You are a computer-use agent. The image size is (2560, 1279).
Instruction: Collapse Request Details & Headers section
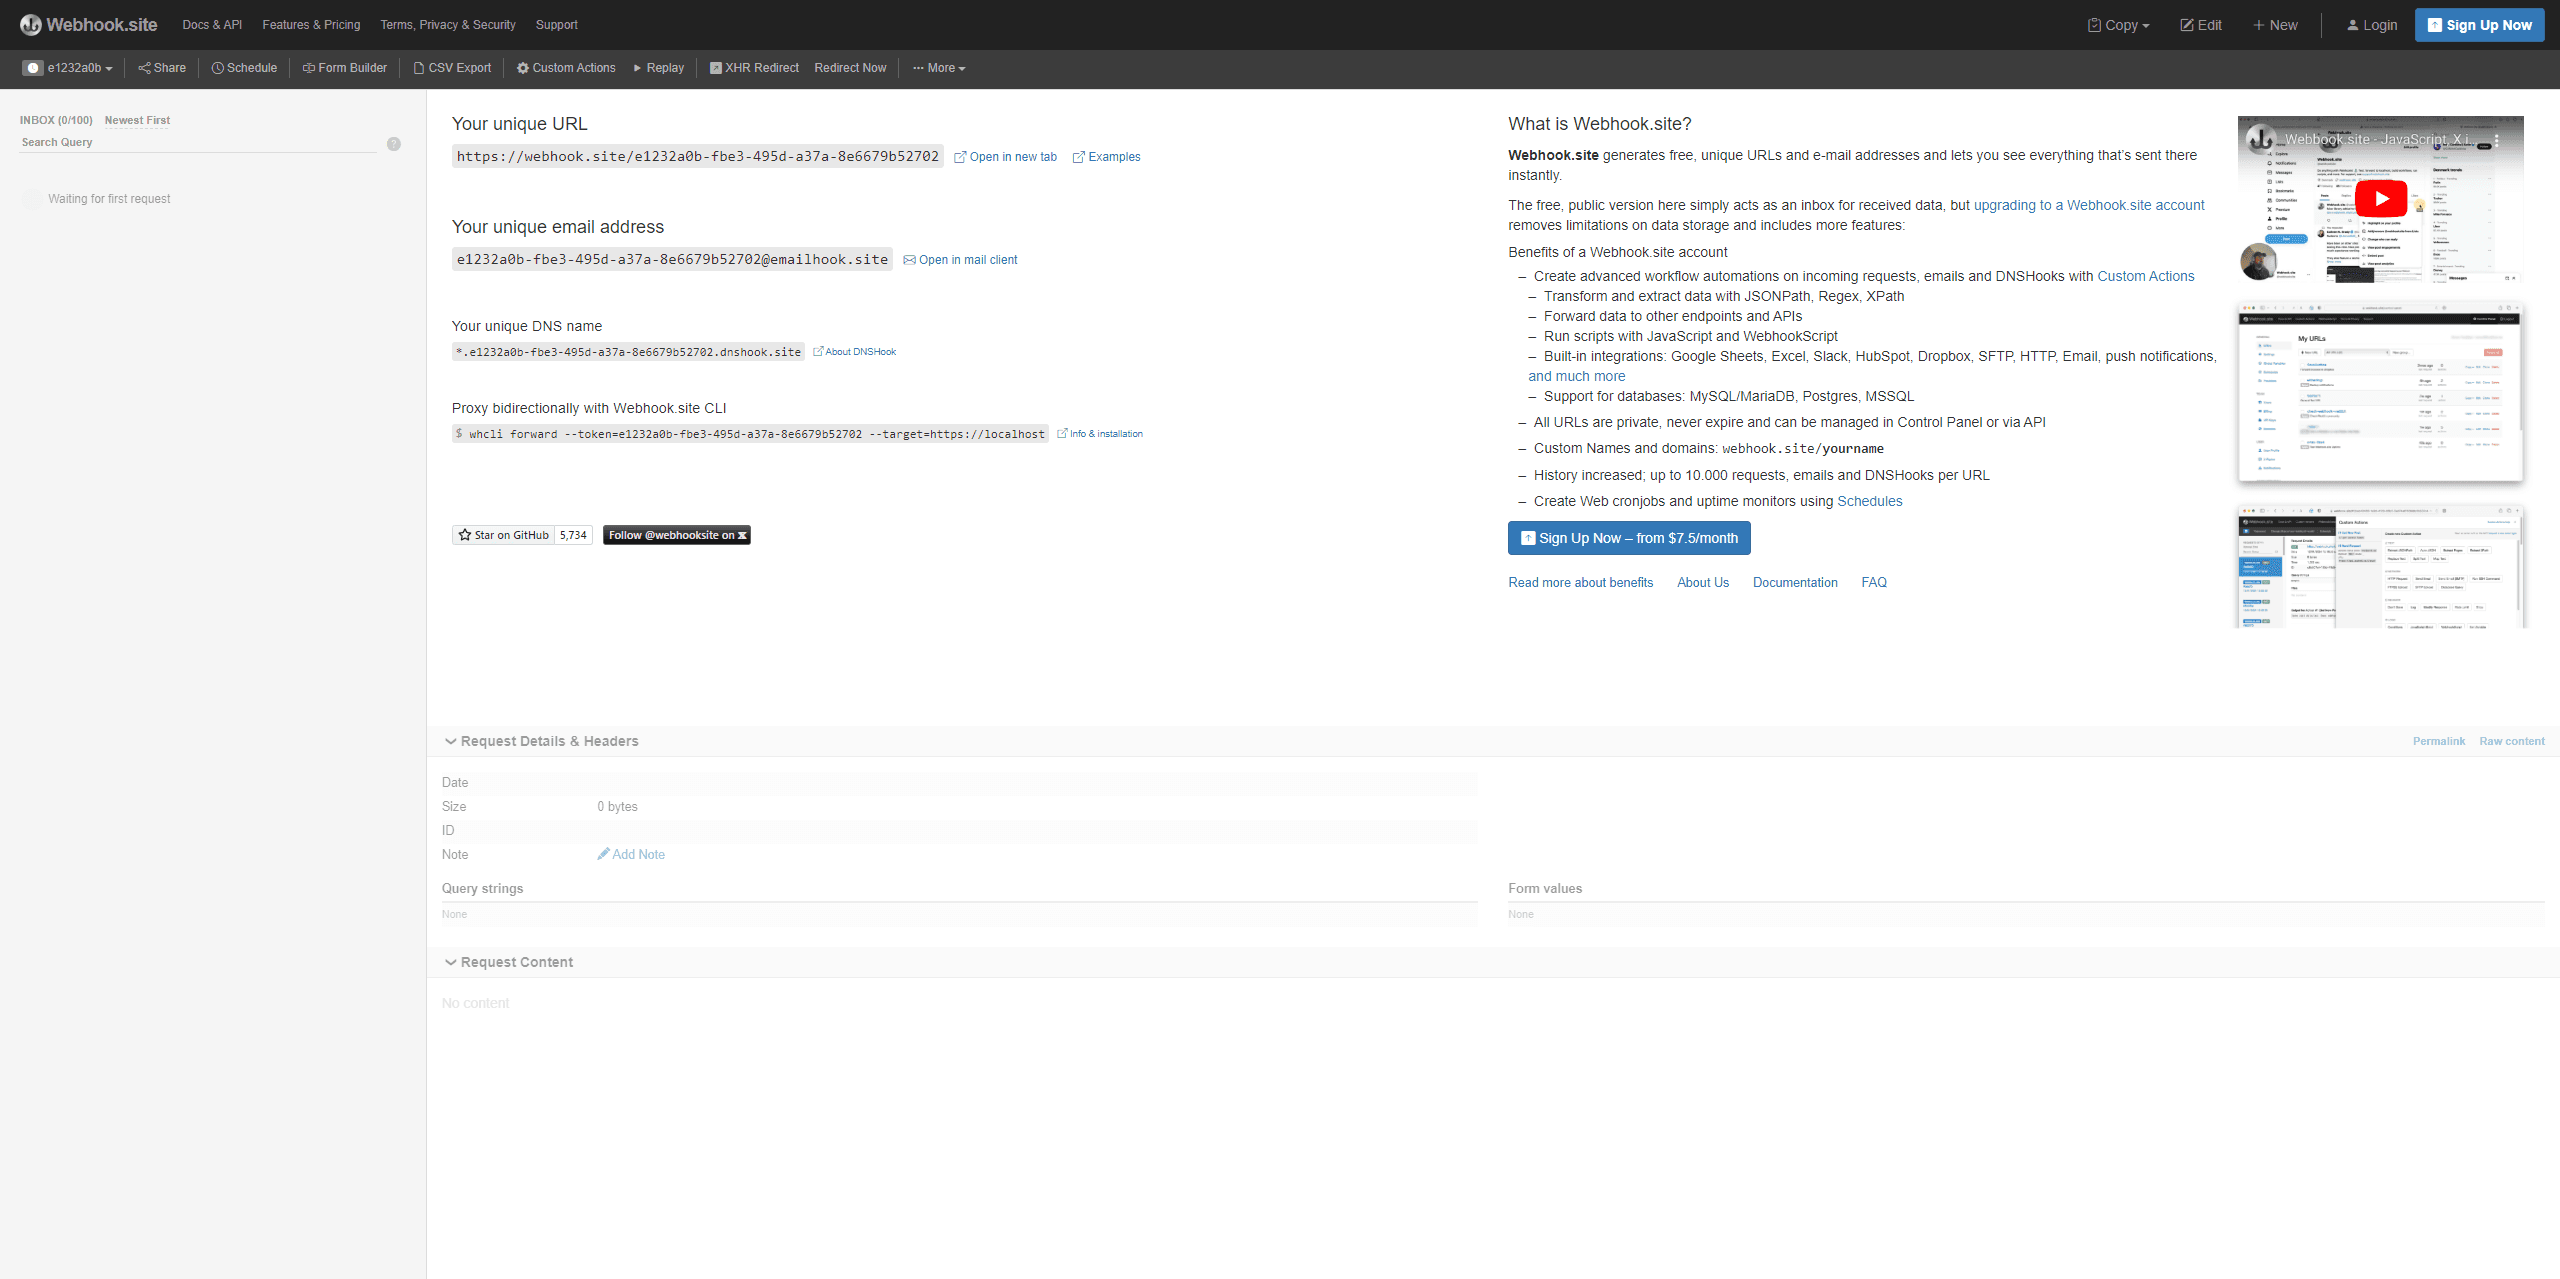tap(541, 741)
